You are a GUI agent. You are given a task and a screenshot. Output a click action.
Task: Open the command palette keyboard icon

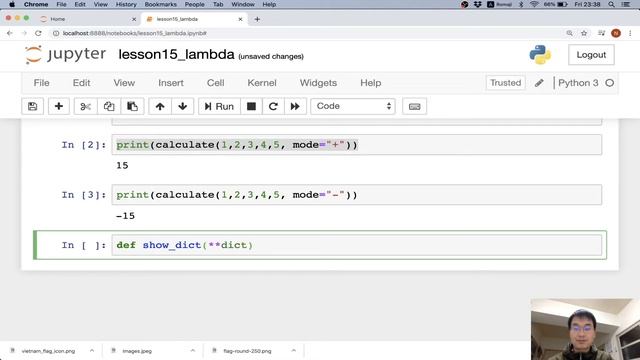click(414, 107)
